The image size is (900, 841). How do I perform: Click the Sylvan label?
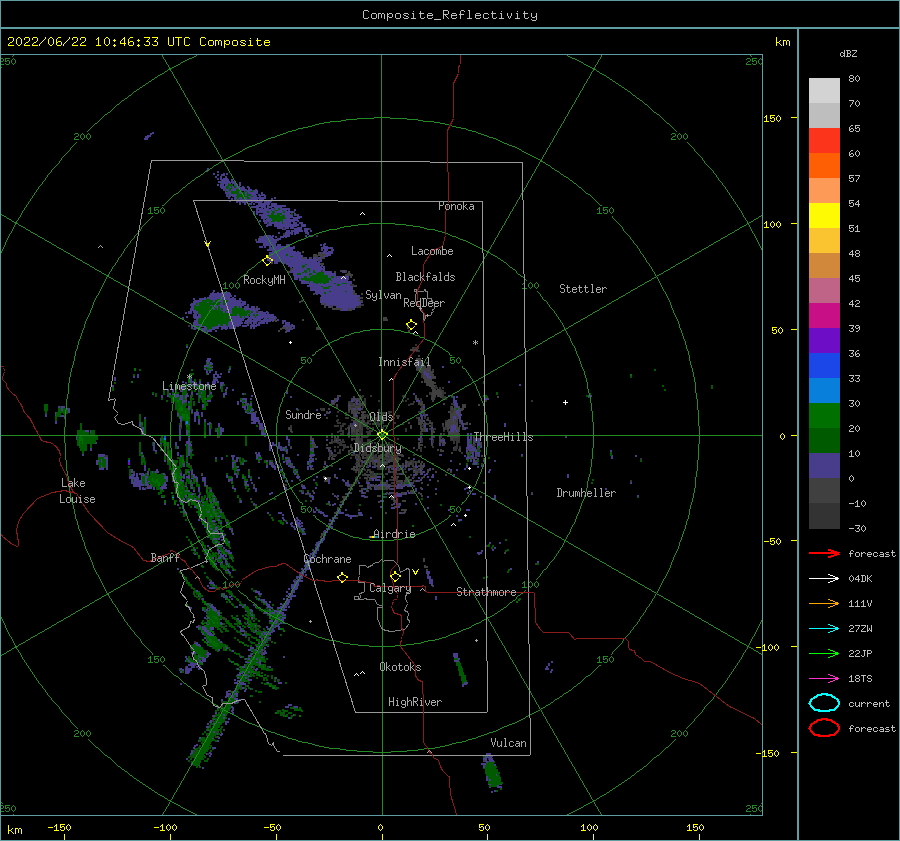tap(383, 295)
